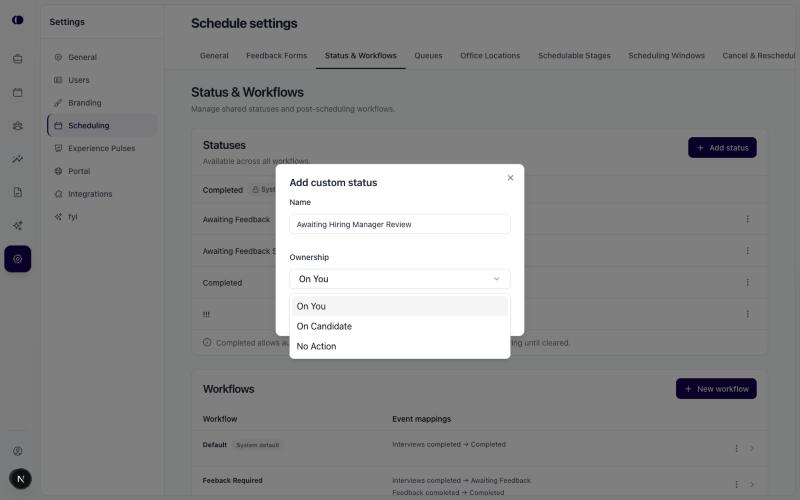800x500 pixels.
Task: Click the Awaiting Feedback status name
Action: pyautogui.click(x=236, y=219)
